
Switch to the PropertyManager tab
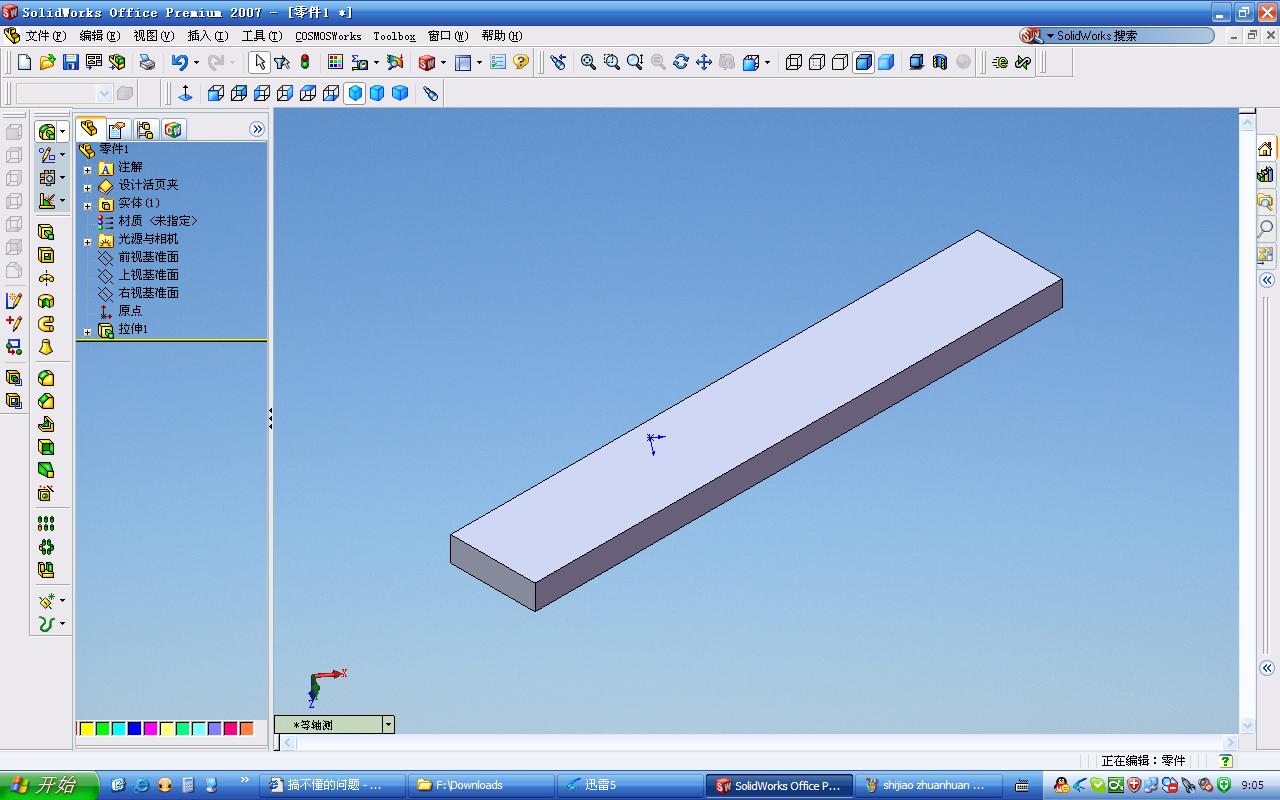(117, 129)
